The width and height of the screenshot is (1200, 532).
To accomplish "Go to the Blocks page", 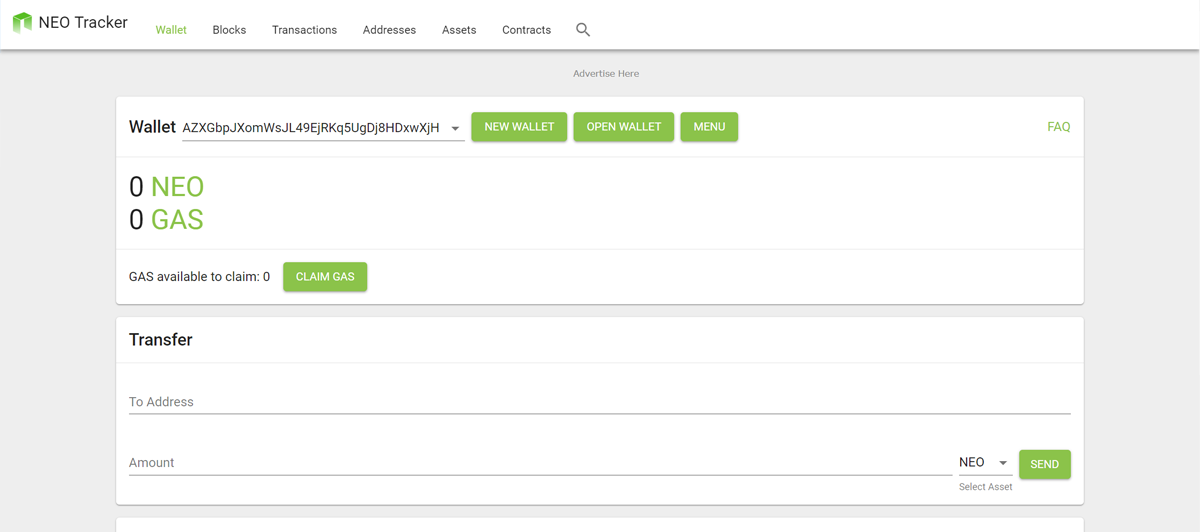I will (x=229, y=30).
